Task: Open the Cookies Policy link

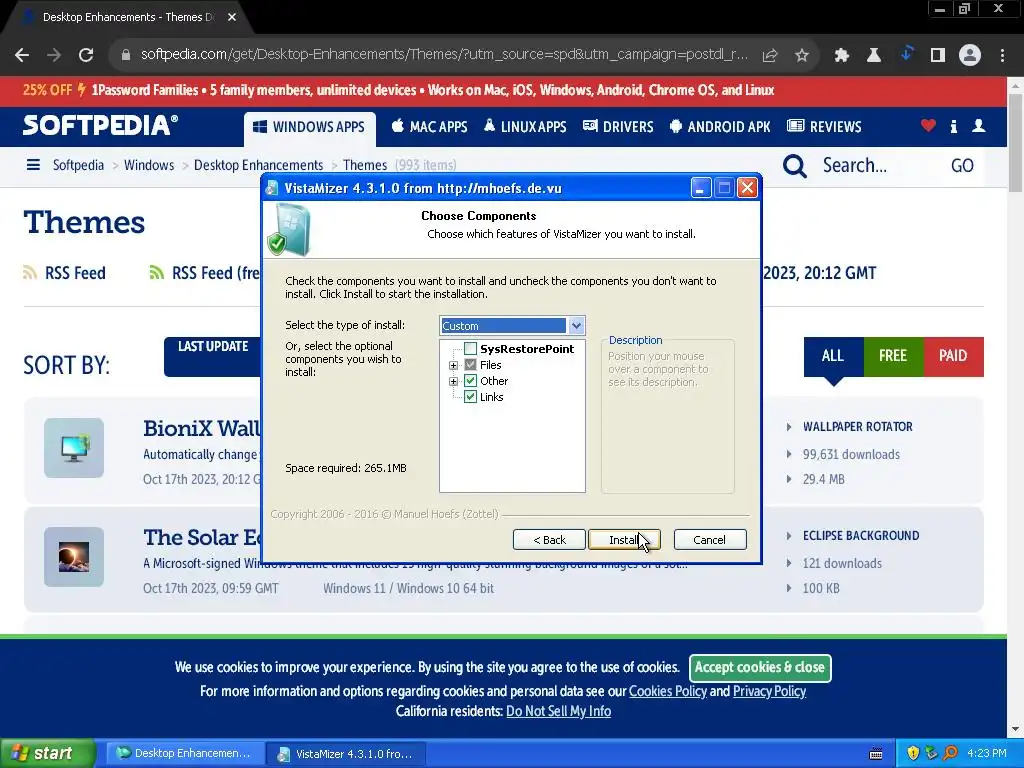Action: [667, 692]
